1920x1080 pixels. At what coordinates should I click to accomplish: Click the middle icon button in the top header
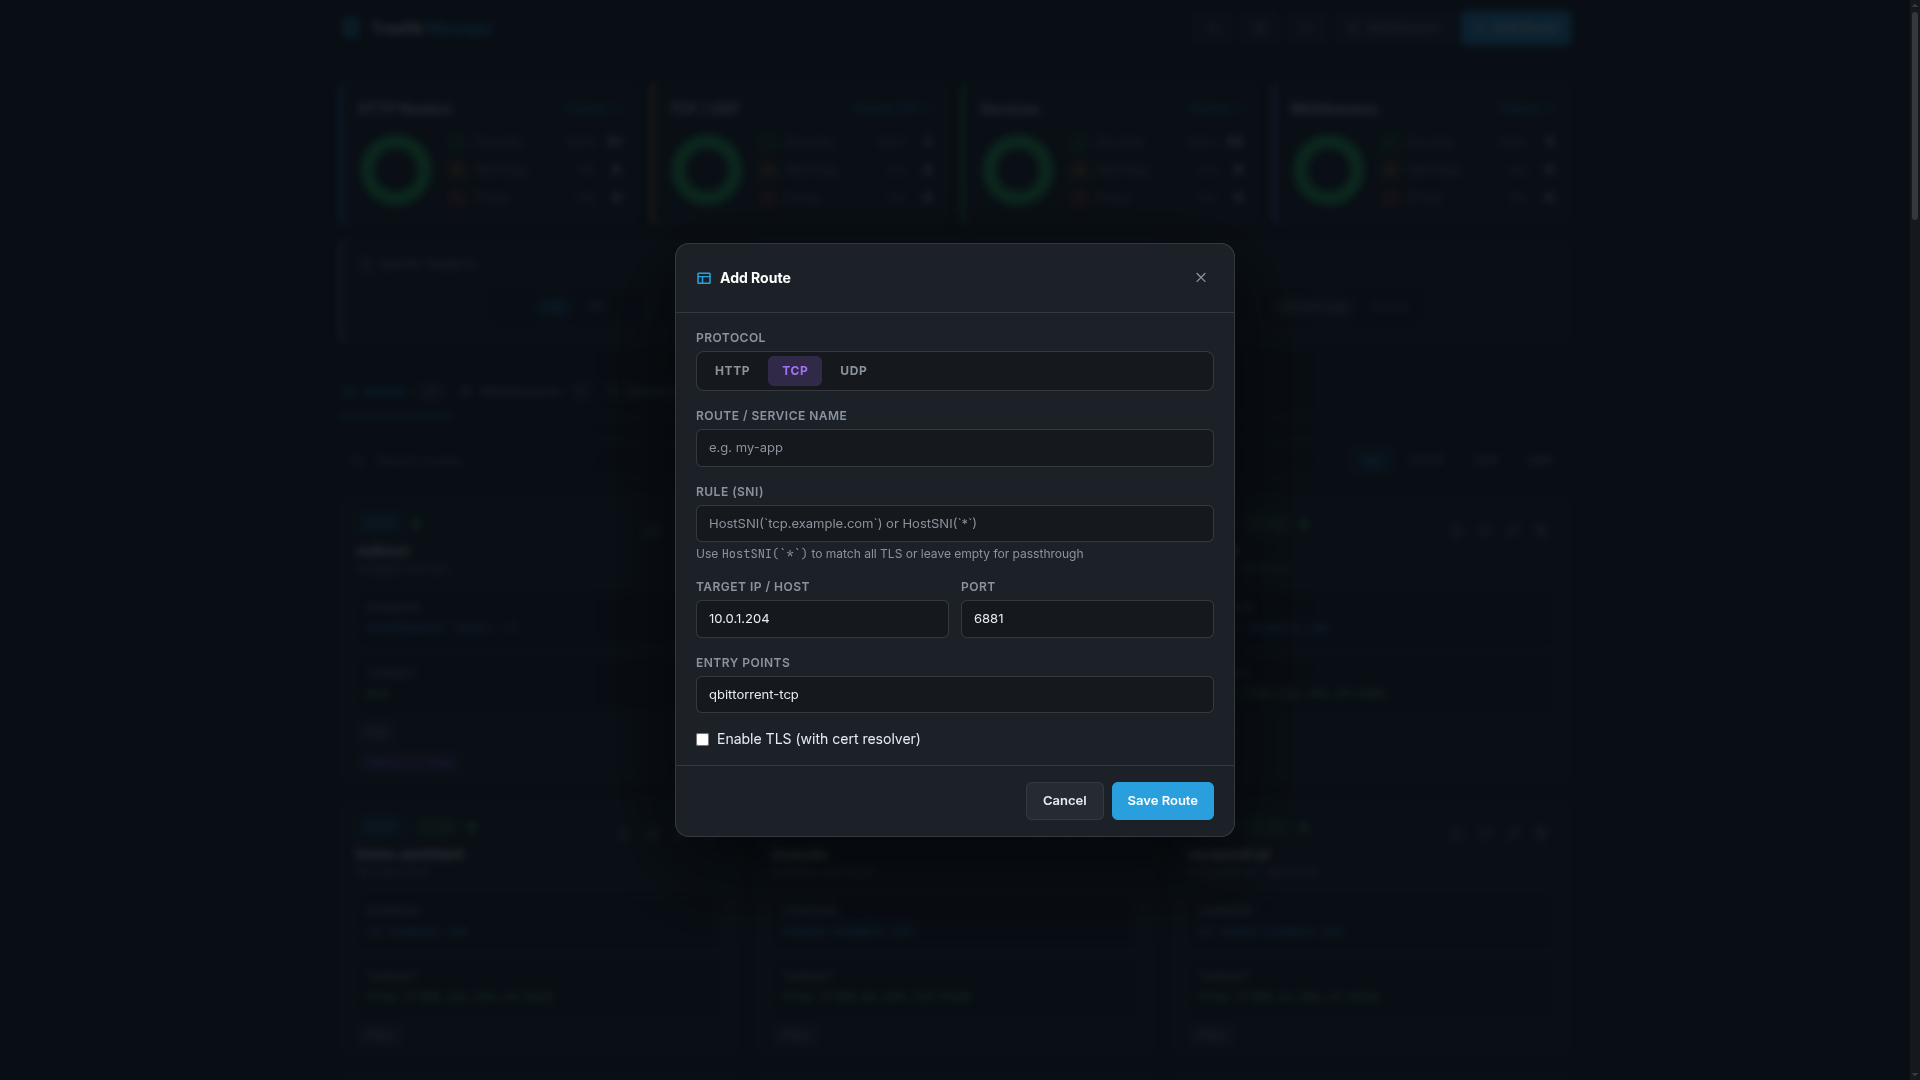(x=1259, y=28)
